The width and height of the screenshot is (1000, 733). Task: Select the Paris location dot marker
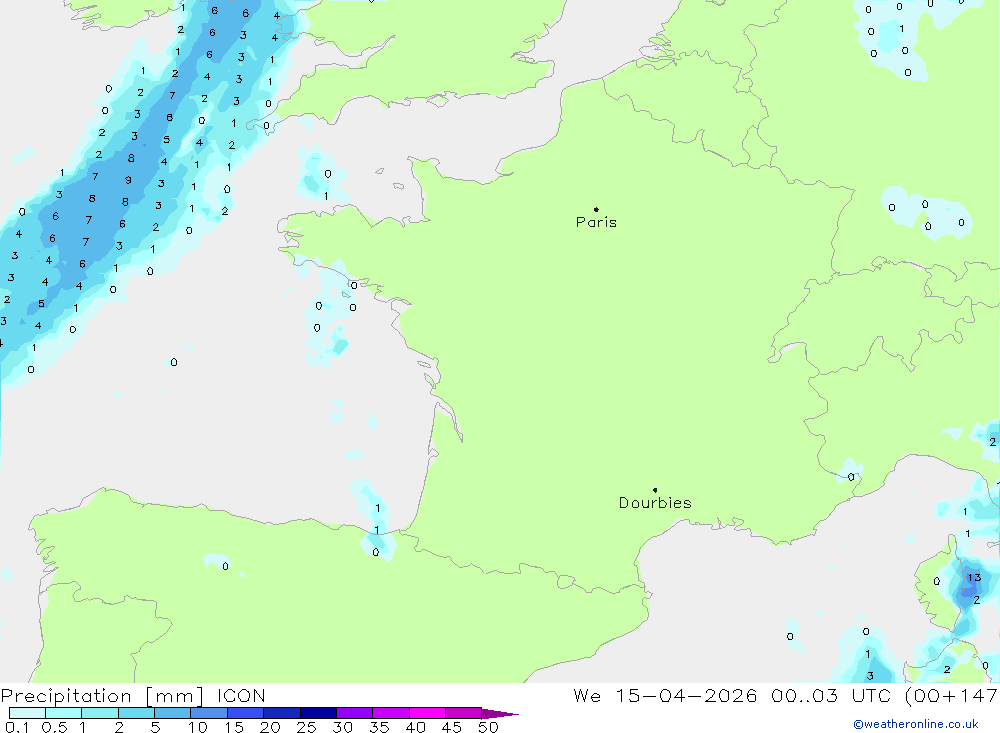coord(596,209)
